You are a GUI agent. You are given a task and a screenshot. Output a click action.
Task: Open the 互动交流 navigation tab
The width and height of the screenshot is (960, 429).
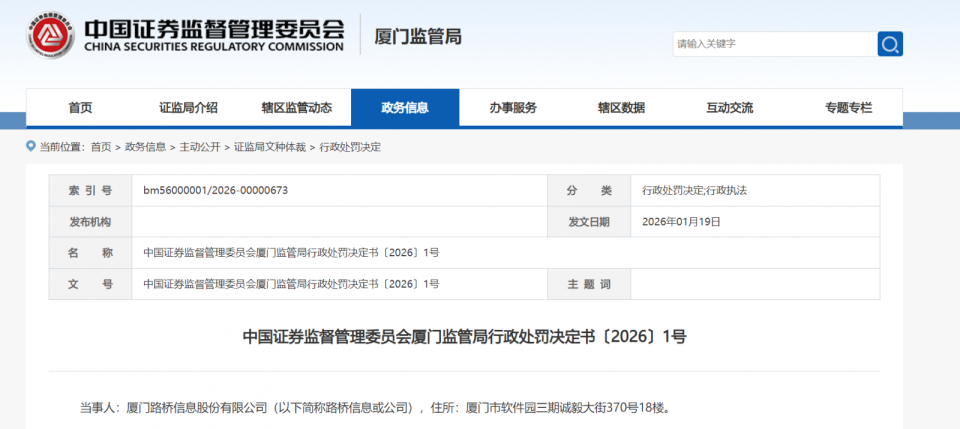(729, 108)
